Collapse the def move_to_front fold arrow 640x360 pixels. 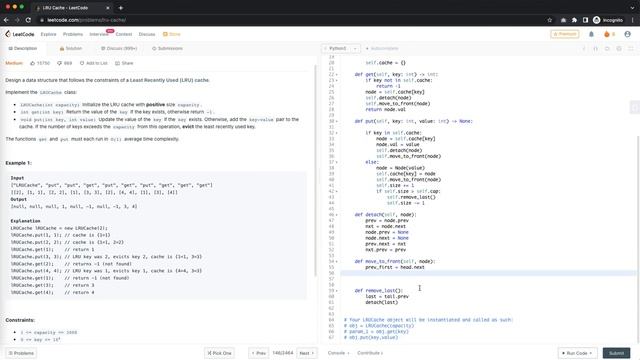point(336,261)
